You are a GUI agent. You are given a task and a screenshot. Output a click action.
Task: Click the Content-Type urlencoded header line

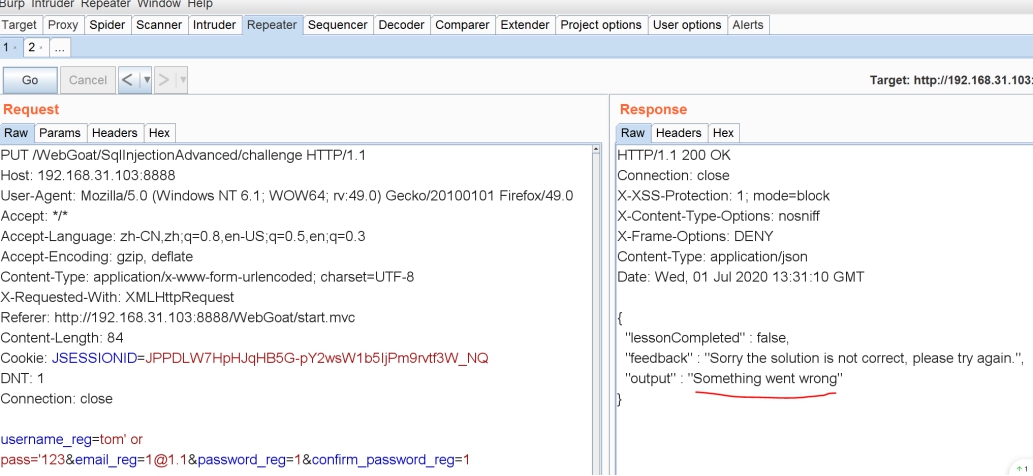click(x=208, y=277)
